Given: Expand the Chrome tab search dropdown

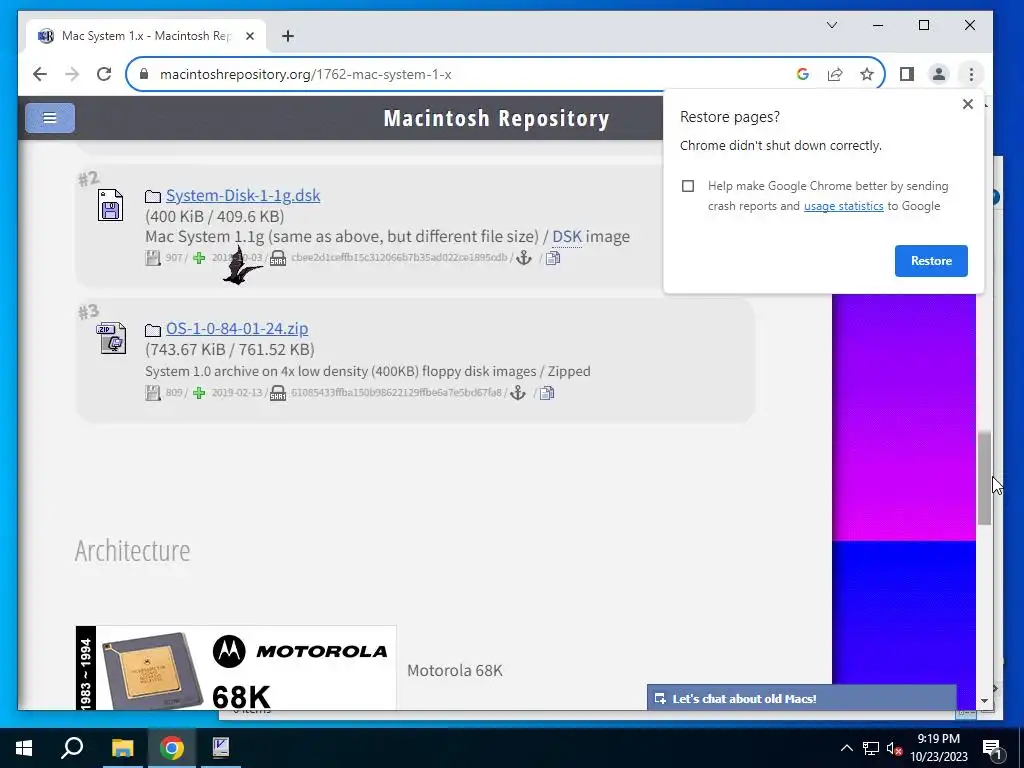Looking at the screenshot, I should [x=832, y=25].
